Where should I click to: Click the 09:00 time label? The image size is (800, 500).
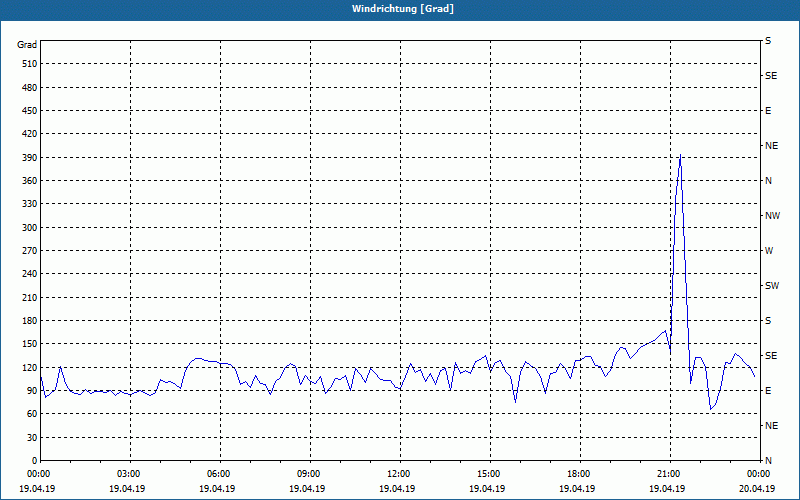pos(310,474)
